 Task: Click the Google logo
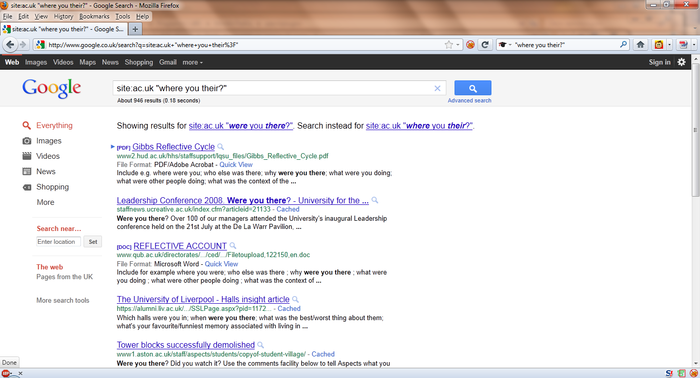(x=51, y=88)
